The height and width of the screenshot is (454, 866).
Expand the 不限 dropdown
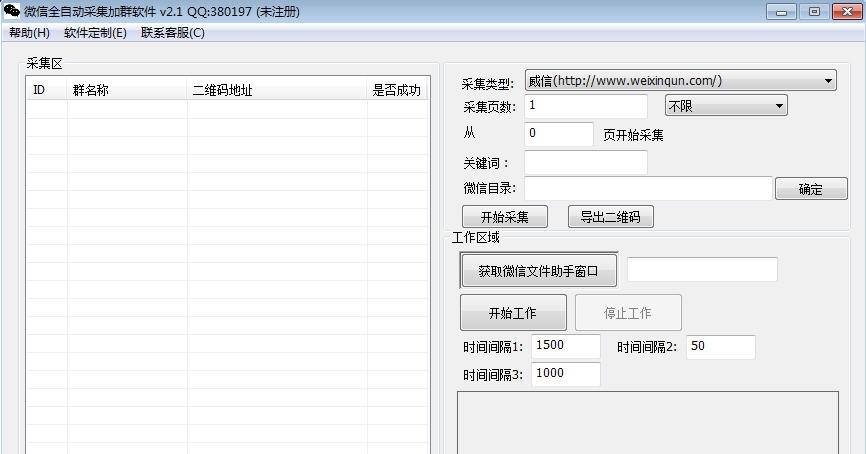click(x=726, y=105)
